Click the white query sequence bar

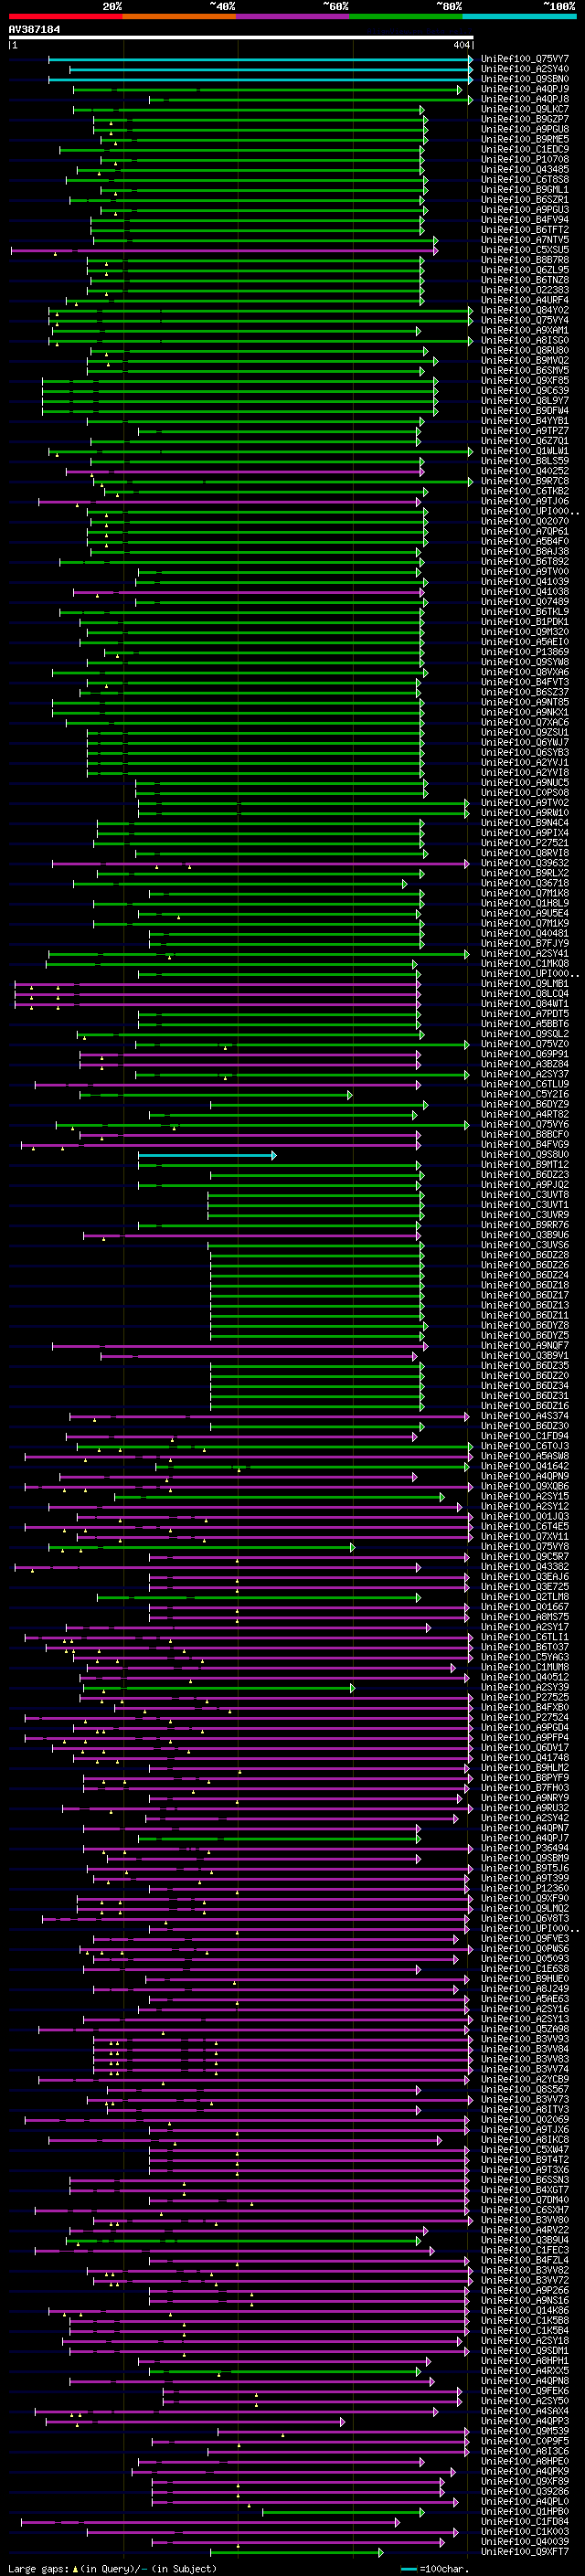pyautogui.click(x=241, y=38)
